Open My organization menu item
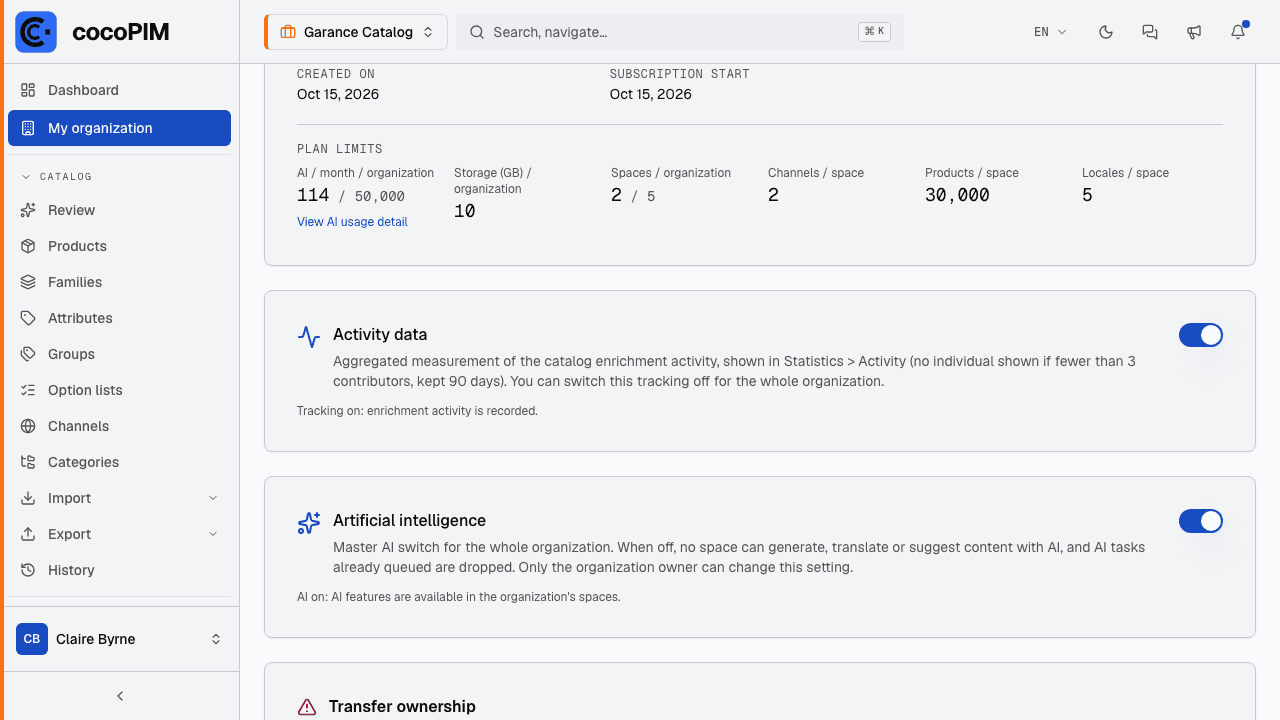The height and width of the screenshot is (720, 1280). 119,128
